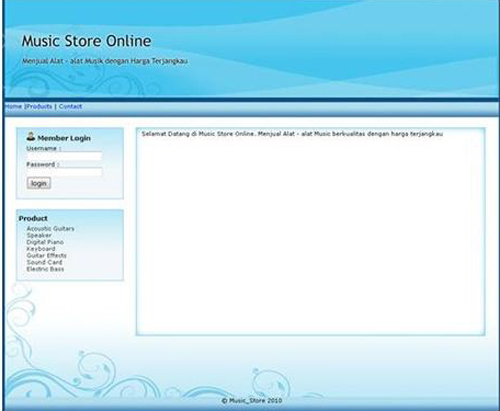The image size is (500, 411).
Task: Select the Keyboard product category
Action: click(41, 249)
